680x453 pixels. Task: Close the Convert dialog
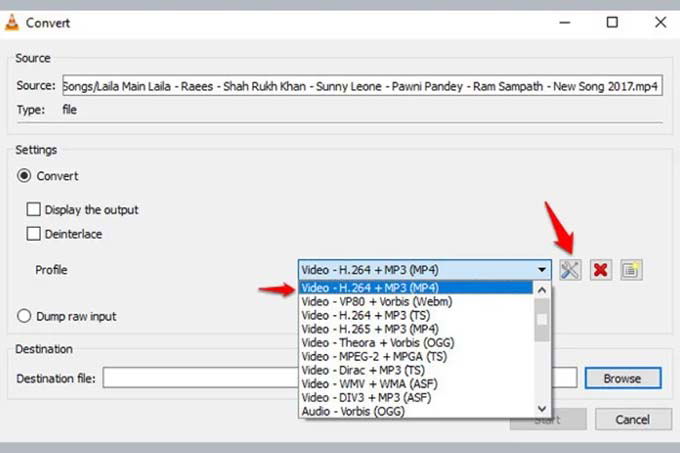click(660, 22)
